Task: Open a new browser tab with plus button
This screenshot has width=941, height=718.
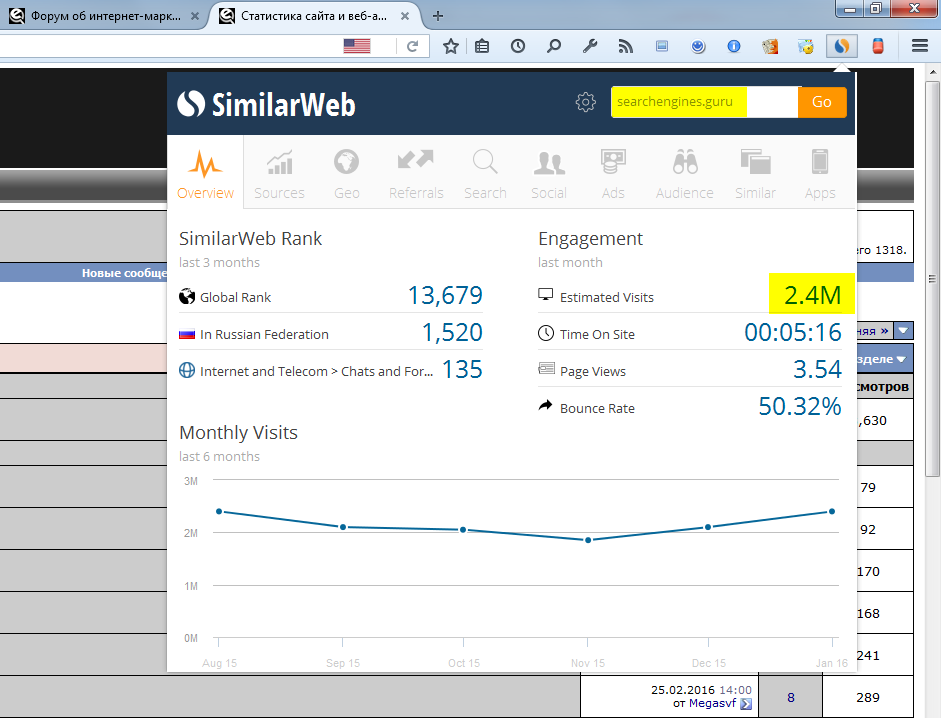Action: pyautogui.click(x=438, y=16)
